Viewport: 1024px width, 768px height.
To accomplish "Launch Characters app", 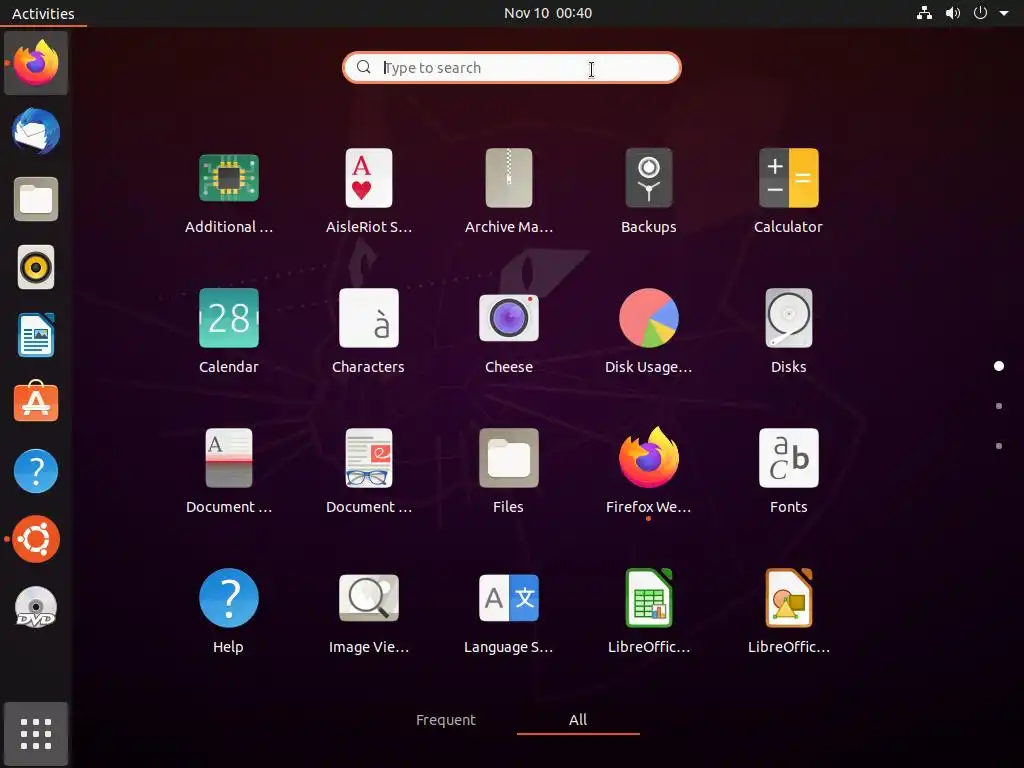I will [x=368, y=318].
